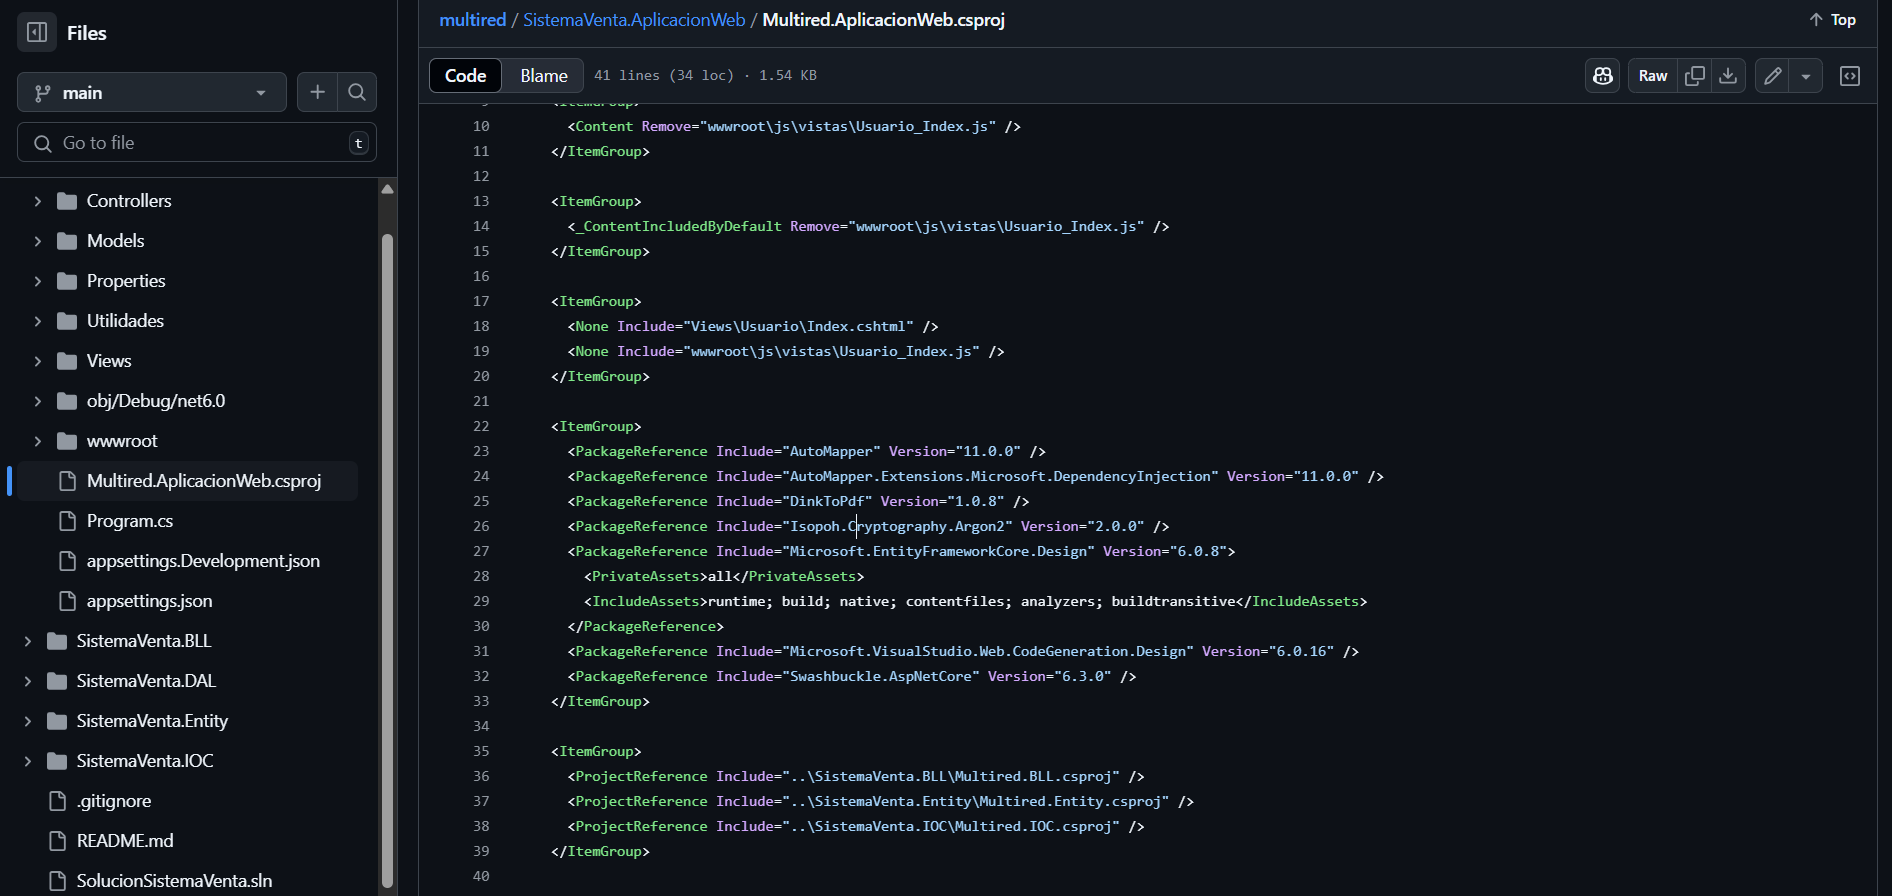
Task: Add a new file with plus icon
Action: point(317,92)
